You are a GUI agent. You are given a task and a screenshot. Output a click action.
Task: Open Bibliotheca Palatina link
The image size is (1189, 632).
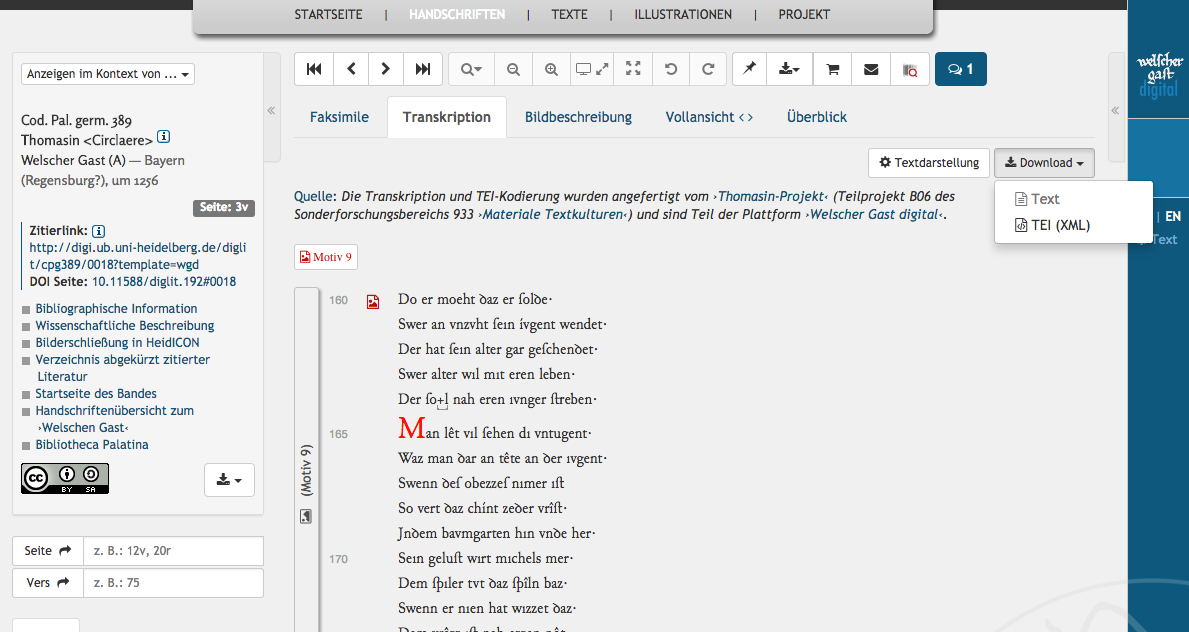pyautogui.click(x=92, y=445)
